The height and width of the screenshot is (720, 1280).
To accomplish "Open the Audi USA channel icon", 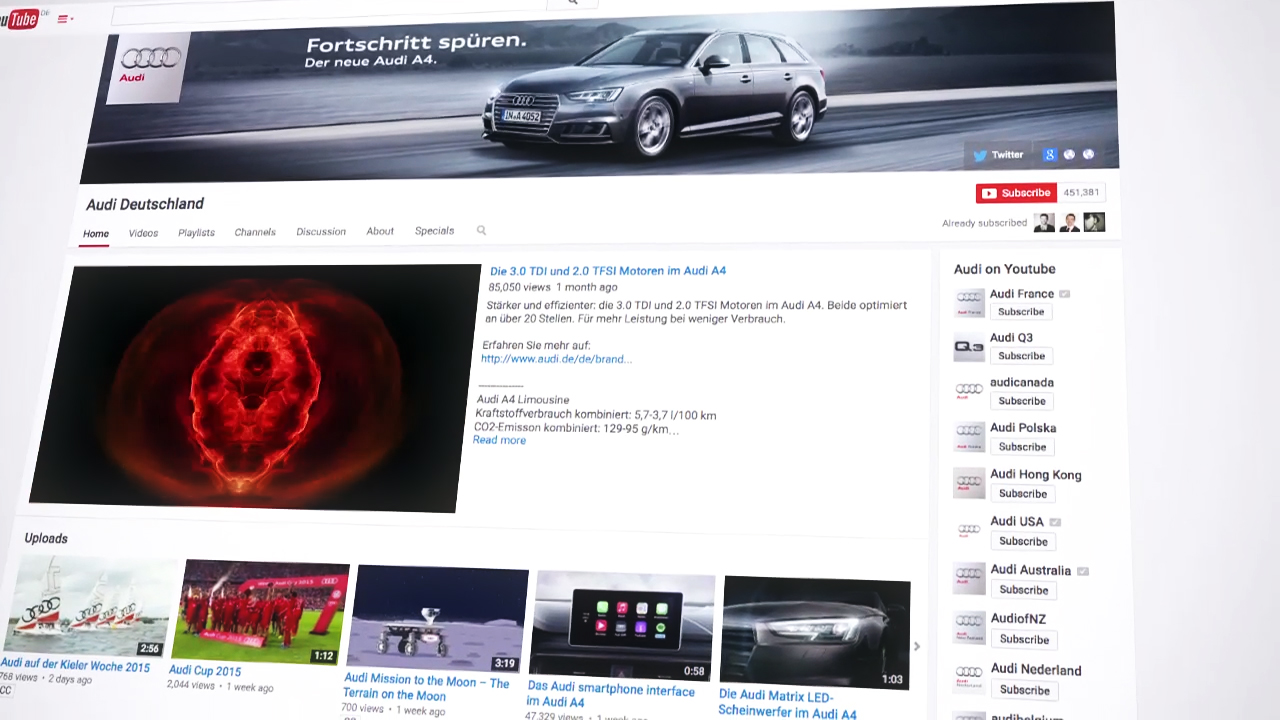I will 969,530.
